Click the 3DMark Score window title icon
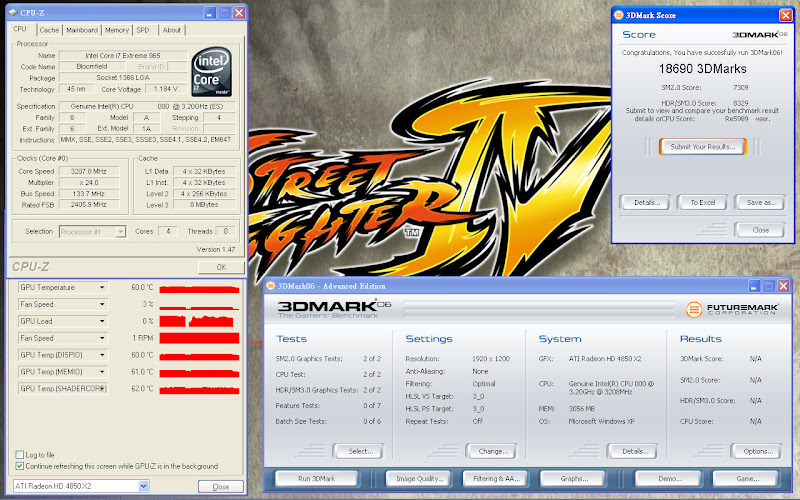Image resolution: width=800 pixels, height=500 pixels. pos(618,15)
